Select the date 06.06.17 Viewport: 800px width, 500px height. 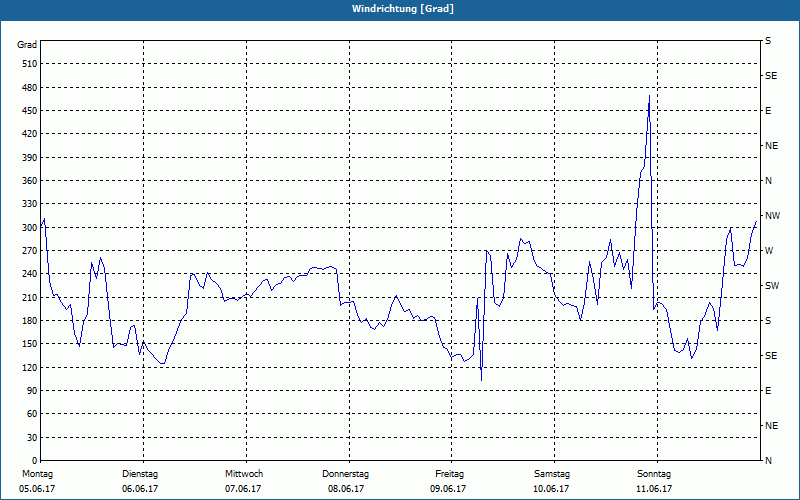tap(140, 489)
